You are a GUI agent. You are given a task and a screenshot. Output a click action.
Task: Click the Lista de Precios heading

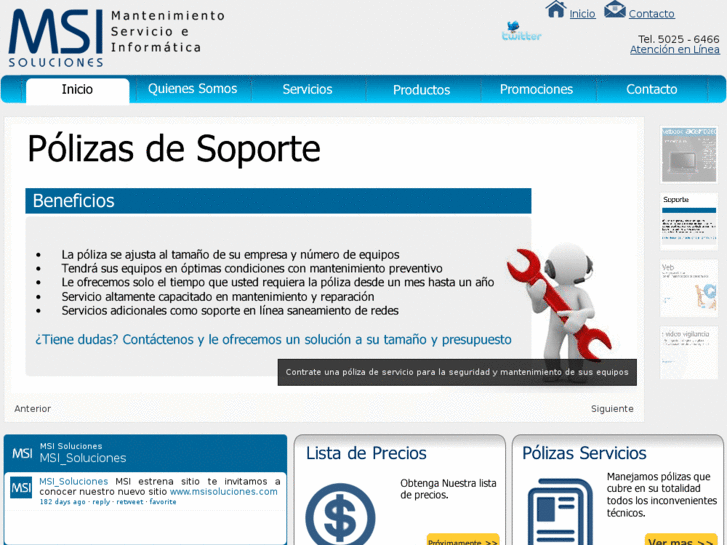(366, 453)
